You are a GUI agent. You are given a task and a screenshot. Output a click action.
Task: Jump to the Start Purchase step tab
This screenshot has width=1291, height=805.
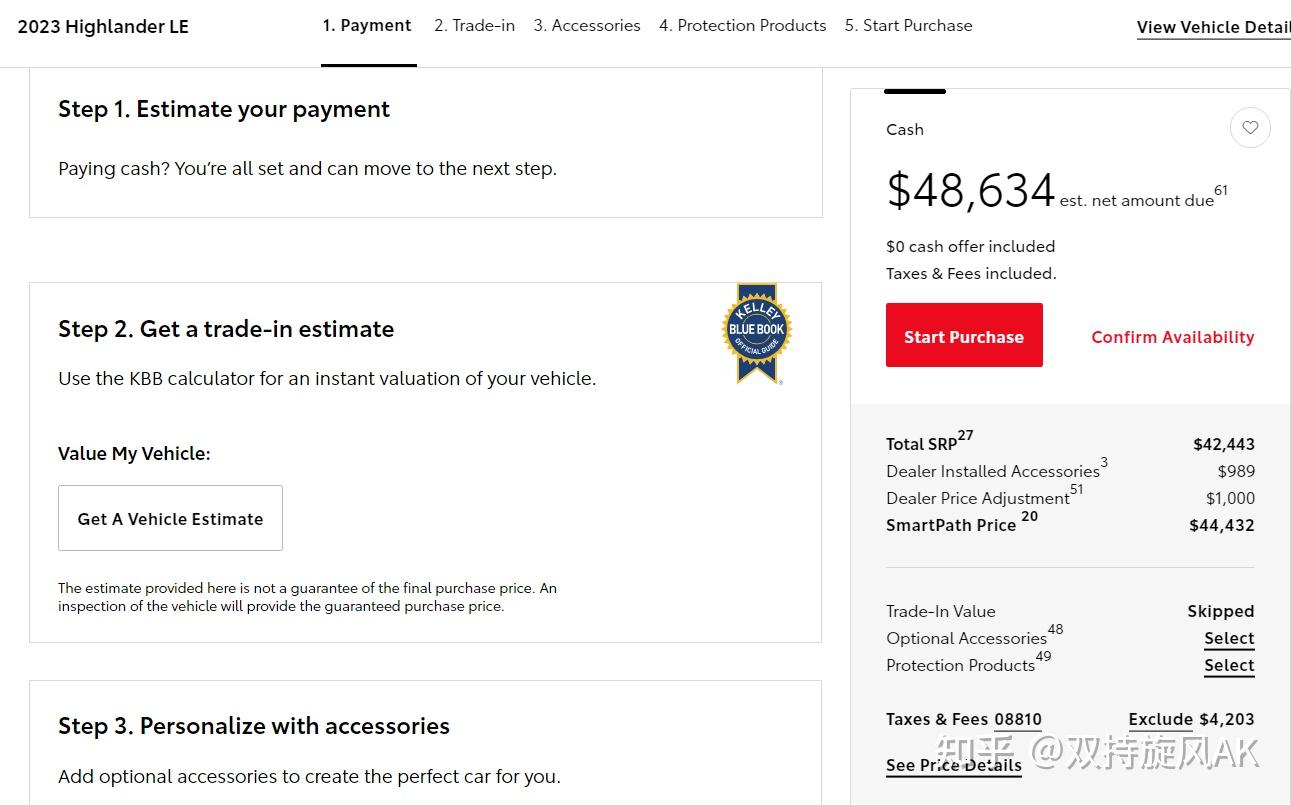[909, 26]
